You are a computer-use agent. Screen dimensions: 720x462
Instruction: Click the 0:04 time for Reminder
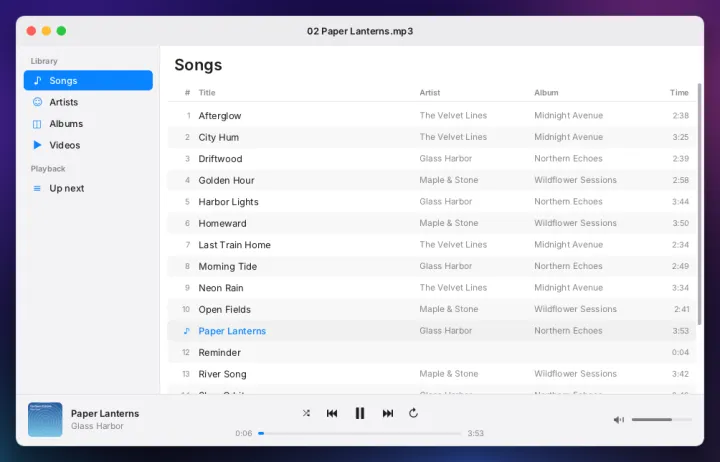681,353
